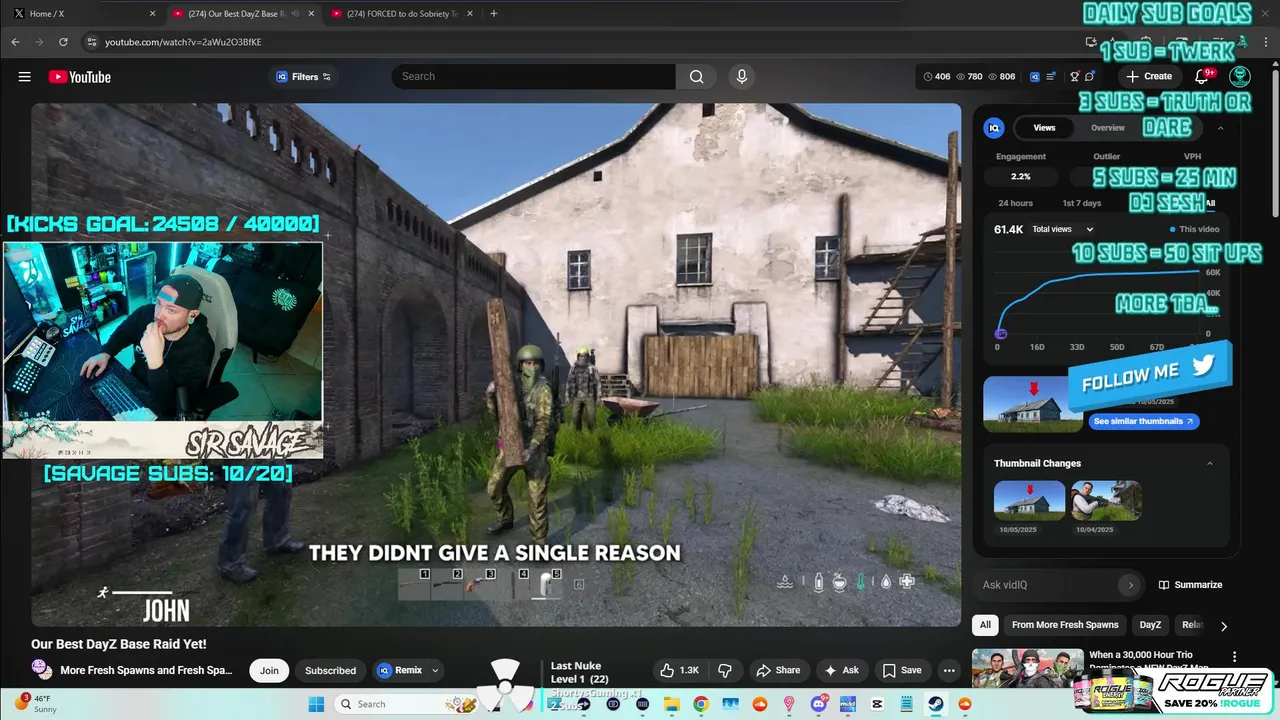Click the Join channel button
The height and width of the screenshot is (720, 1280).
pos(269,670)
